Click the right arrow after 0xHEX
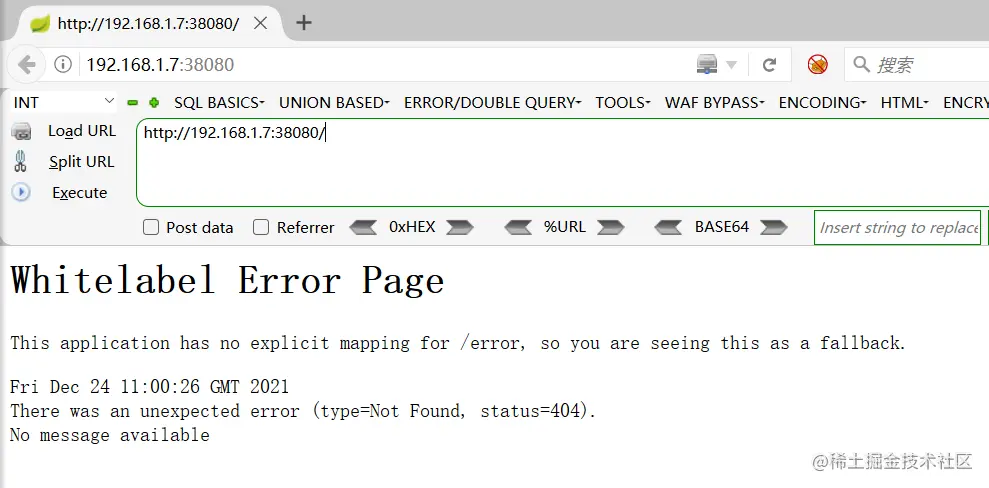Viewport: 989px width, 488px height. [460, 227]
